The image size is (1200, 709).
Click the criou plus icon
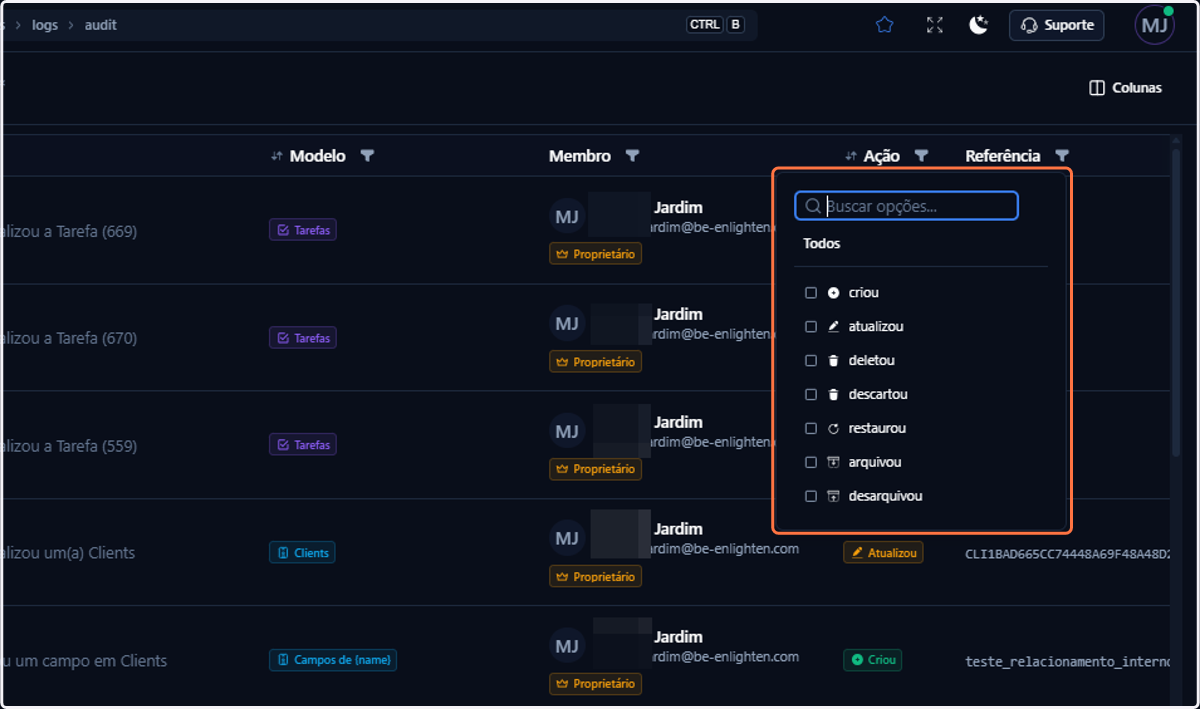[x=834, y=293]
